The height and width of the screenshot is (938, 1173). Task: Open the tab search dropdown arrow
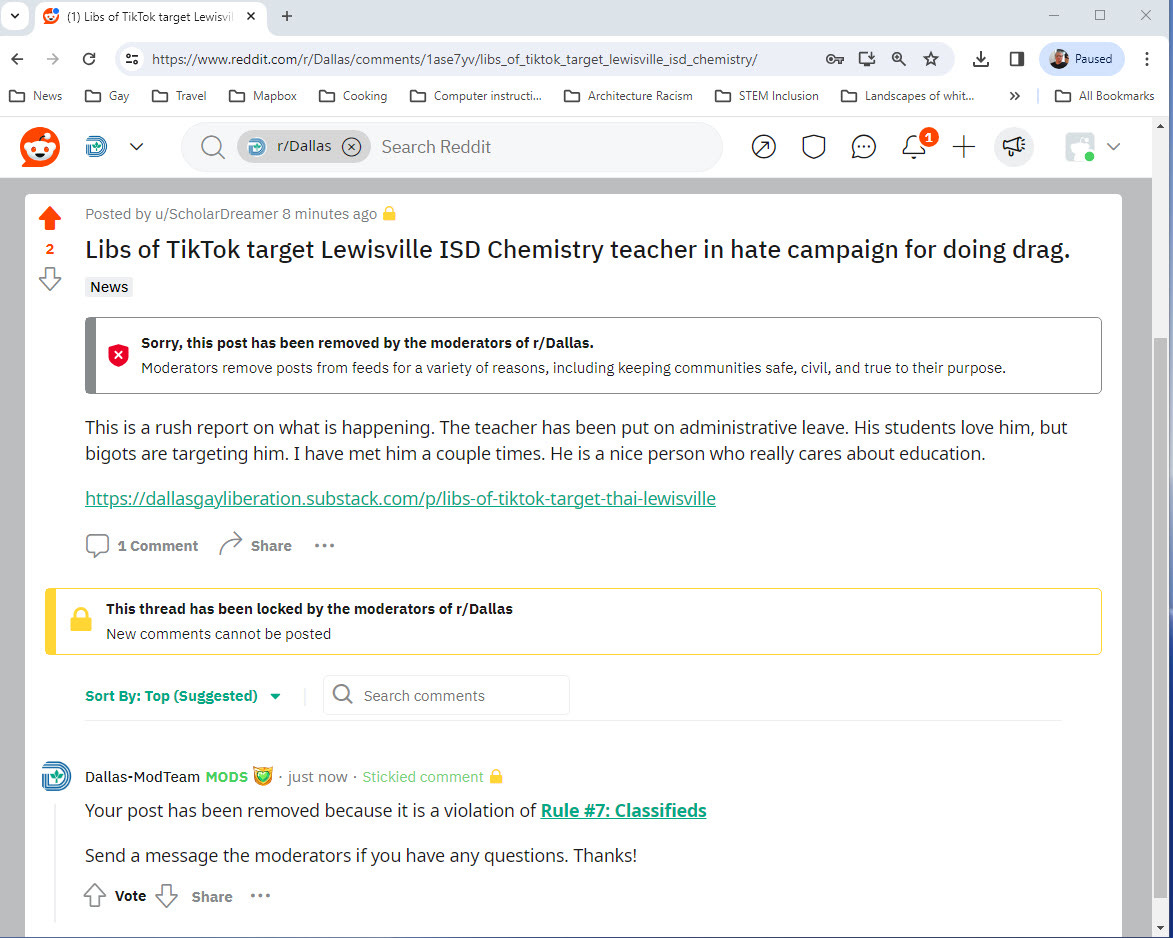14,16
